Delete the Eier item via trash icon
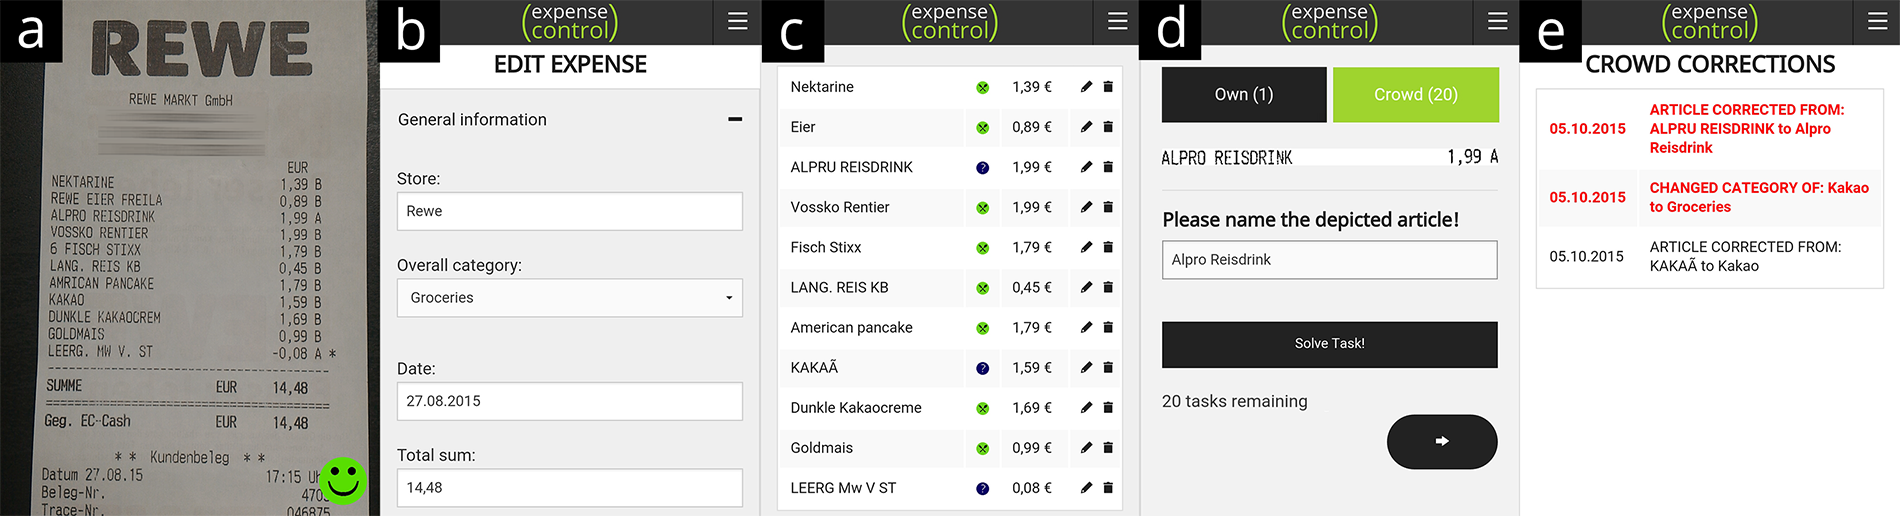This screenshot has width=1900, height=516. point(1108,127)
